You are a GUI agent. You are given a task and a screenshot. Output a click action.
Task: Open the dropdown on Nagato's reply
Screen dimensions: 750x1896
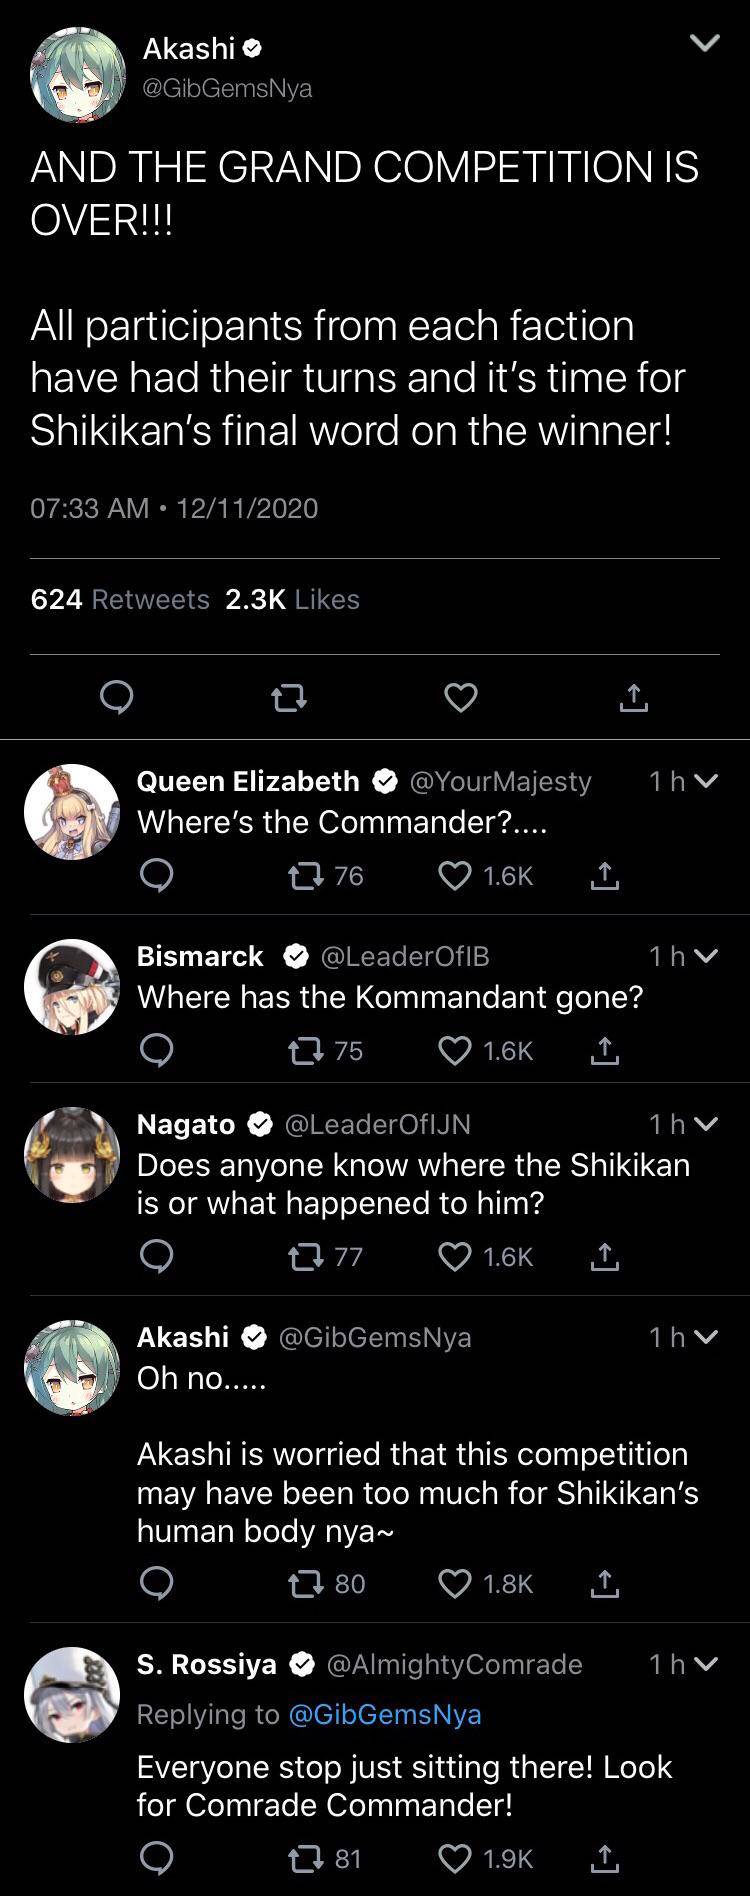tap(710, 1124)
